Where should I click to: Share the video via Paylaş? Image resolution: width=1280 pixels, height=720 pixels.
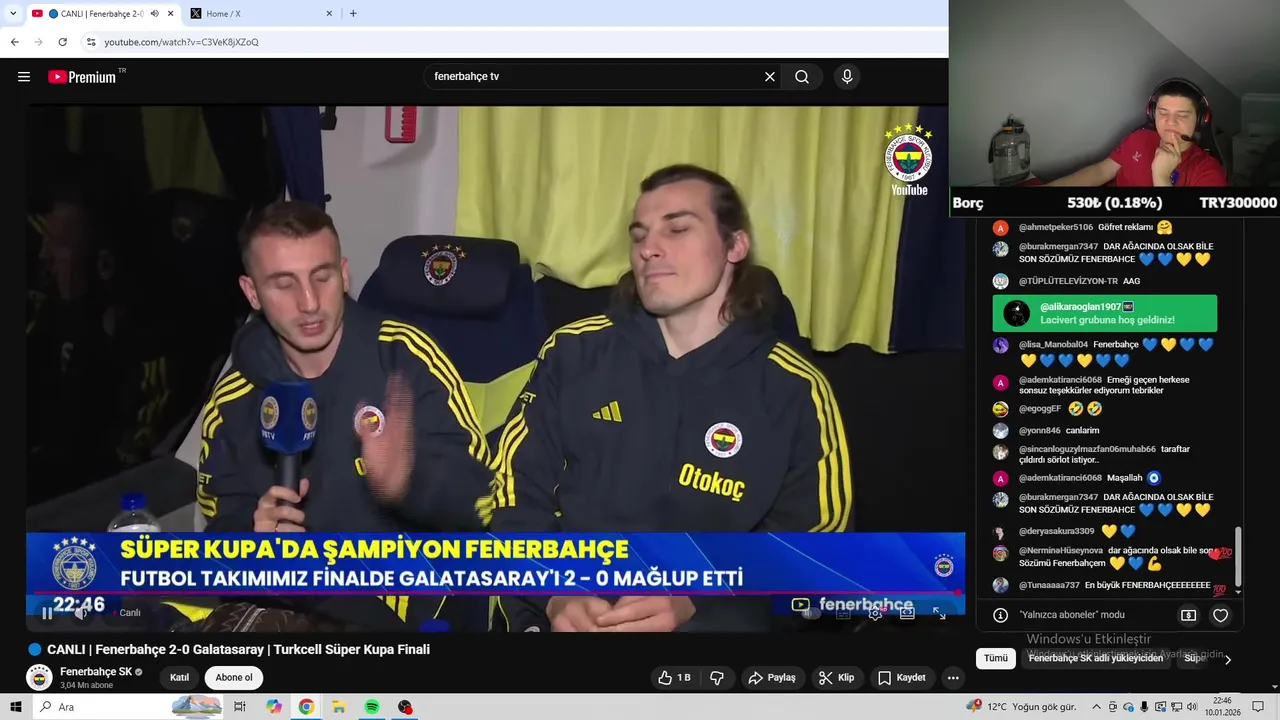coord(772,678)
